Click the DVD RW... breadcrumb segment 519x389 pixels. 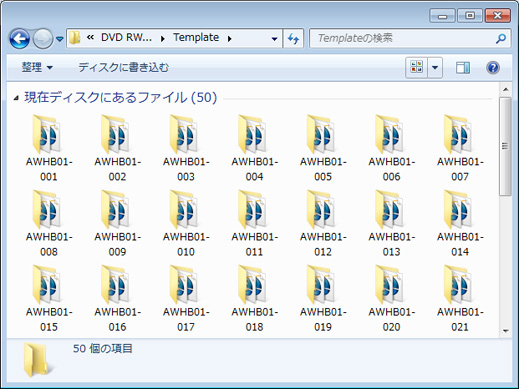click(126, 37)
